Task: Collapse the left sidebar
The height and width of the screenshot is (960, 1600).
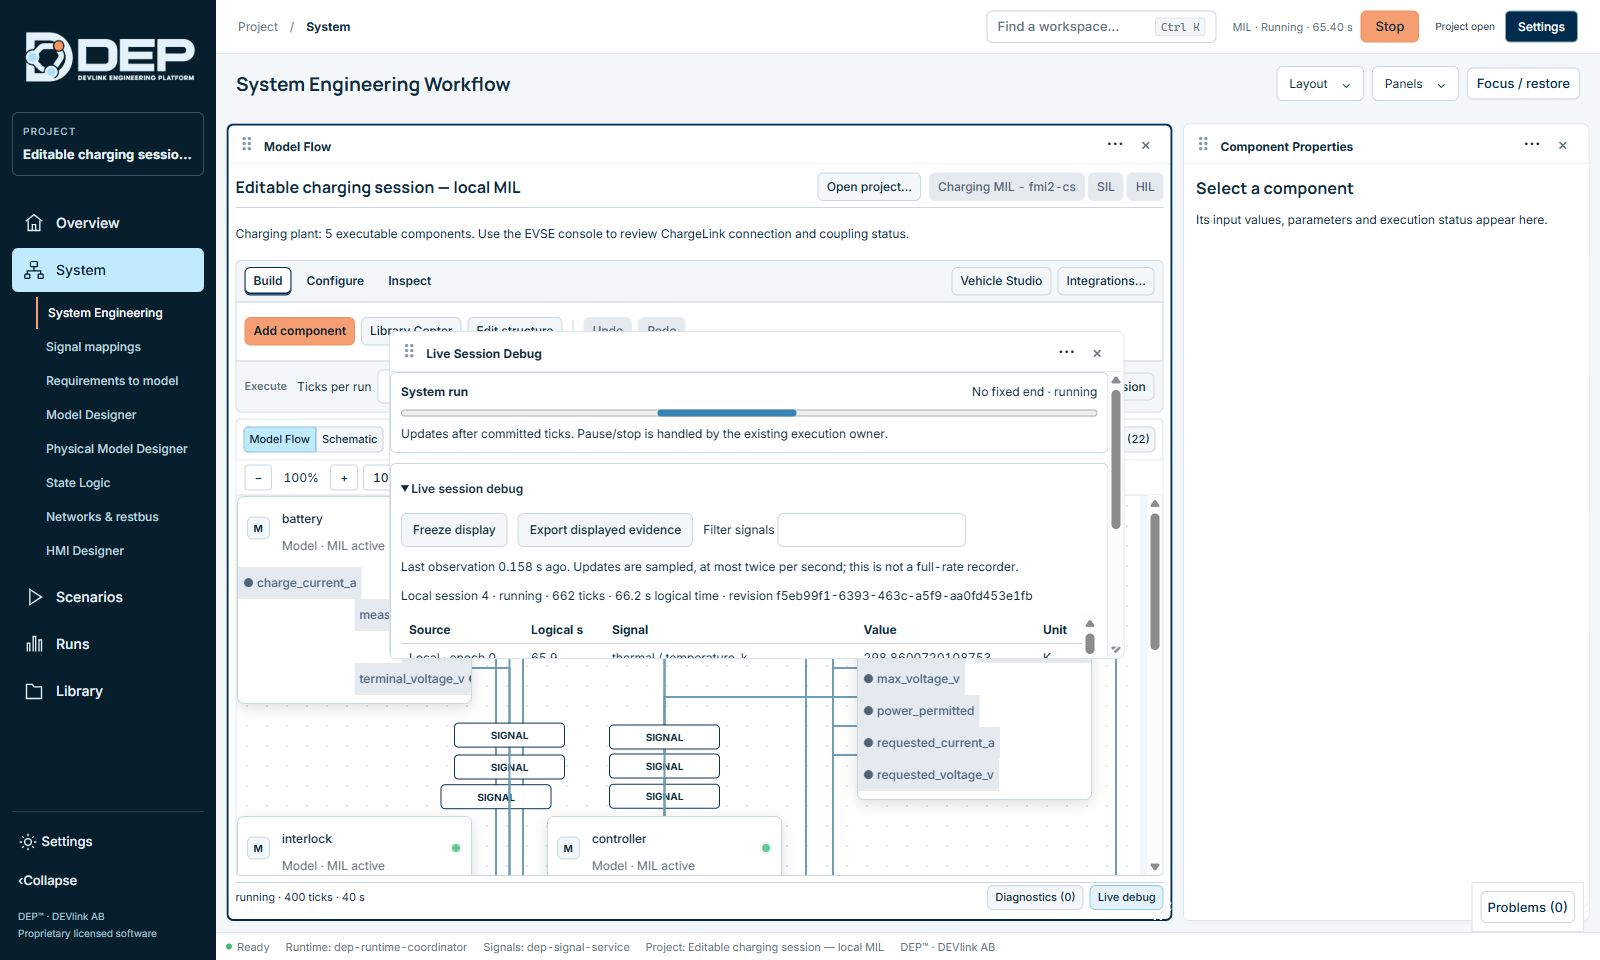Action: [48, 881]
